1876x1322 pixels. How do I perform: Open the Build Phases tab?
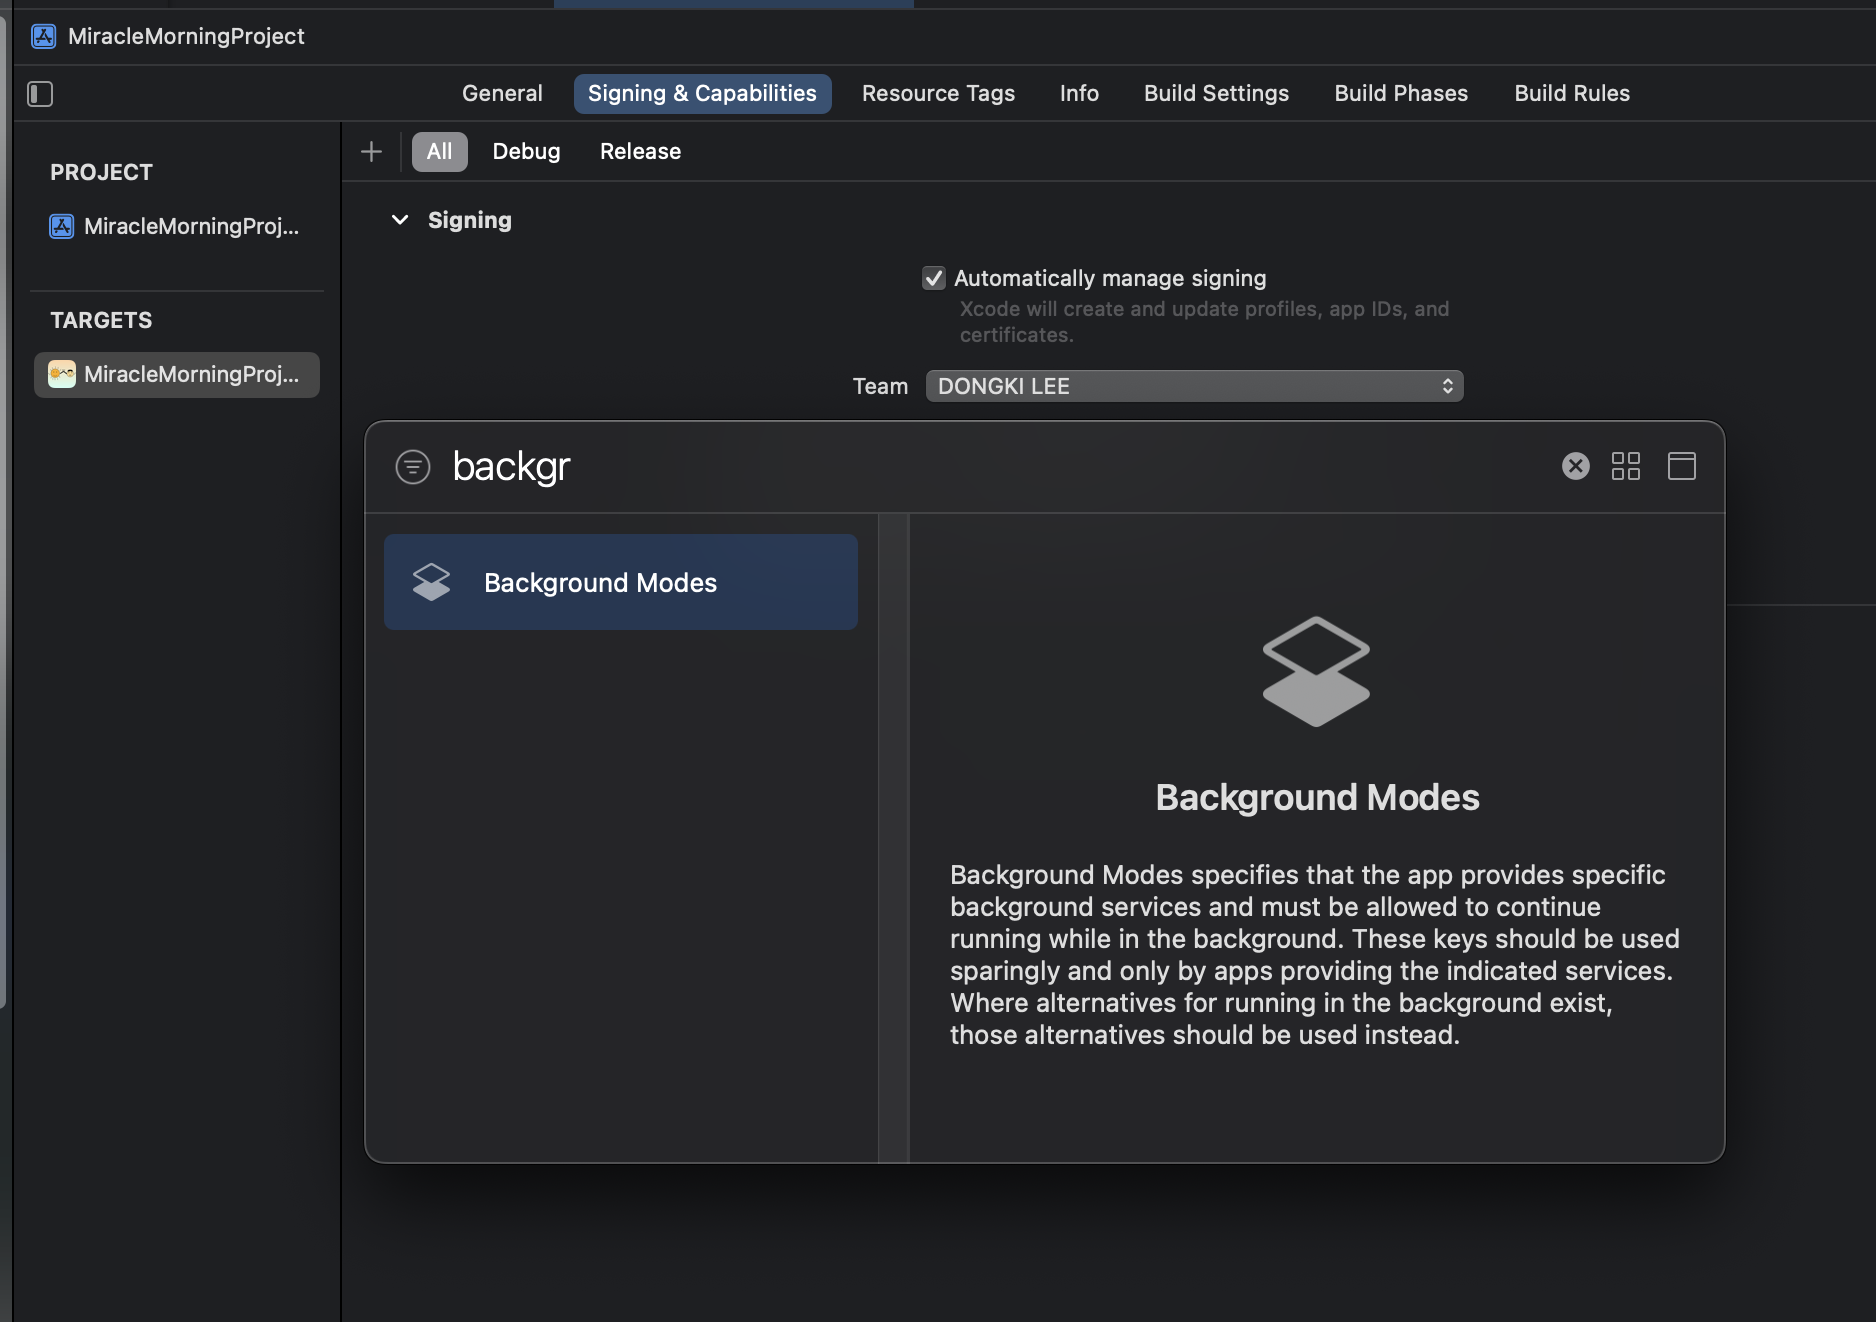click(1401, 93)
